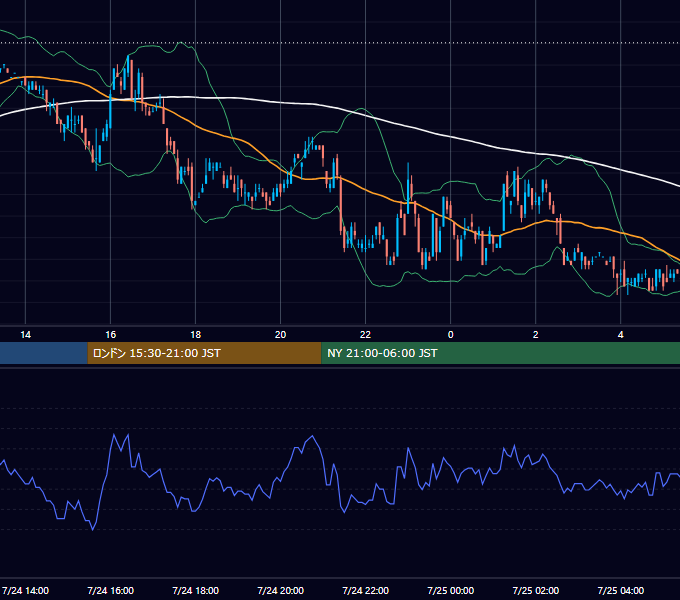This screenshot has width=680, height=600.
Task: Click the ロンドン 15:30-21:00 JST session bar
Action: [204, 353]
